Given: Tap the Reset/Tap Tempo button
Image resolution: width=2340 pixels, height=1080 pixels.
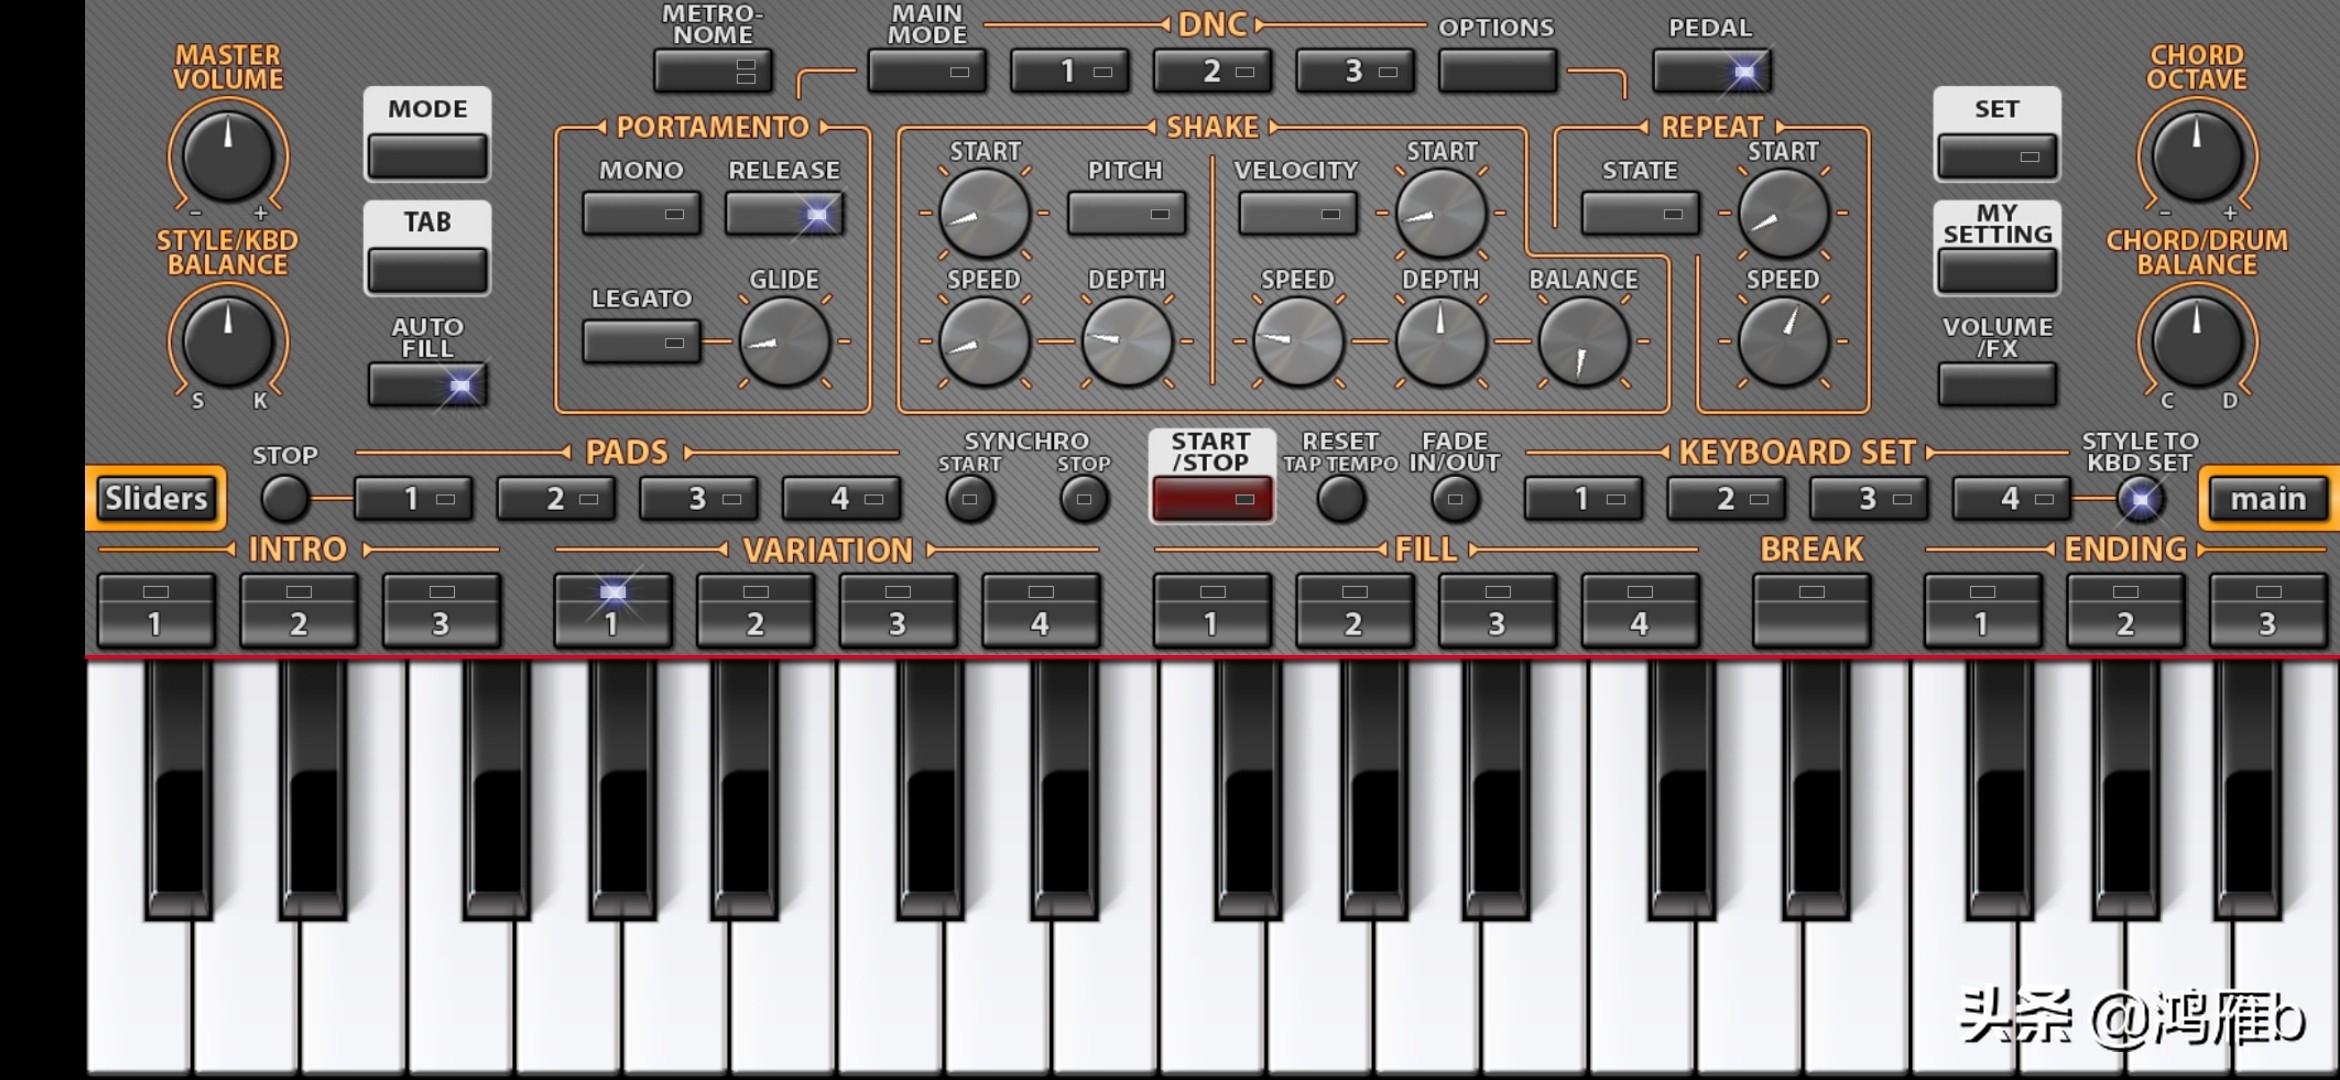Looking at the screenshot, I should [x=1340, y=498].
